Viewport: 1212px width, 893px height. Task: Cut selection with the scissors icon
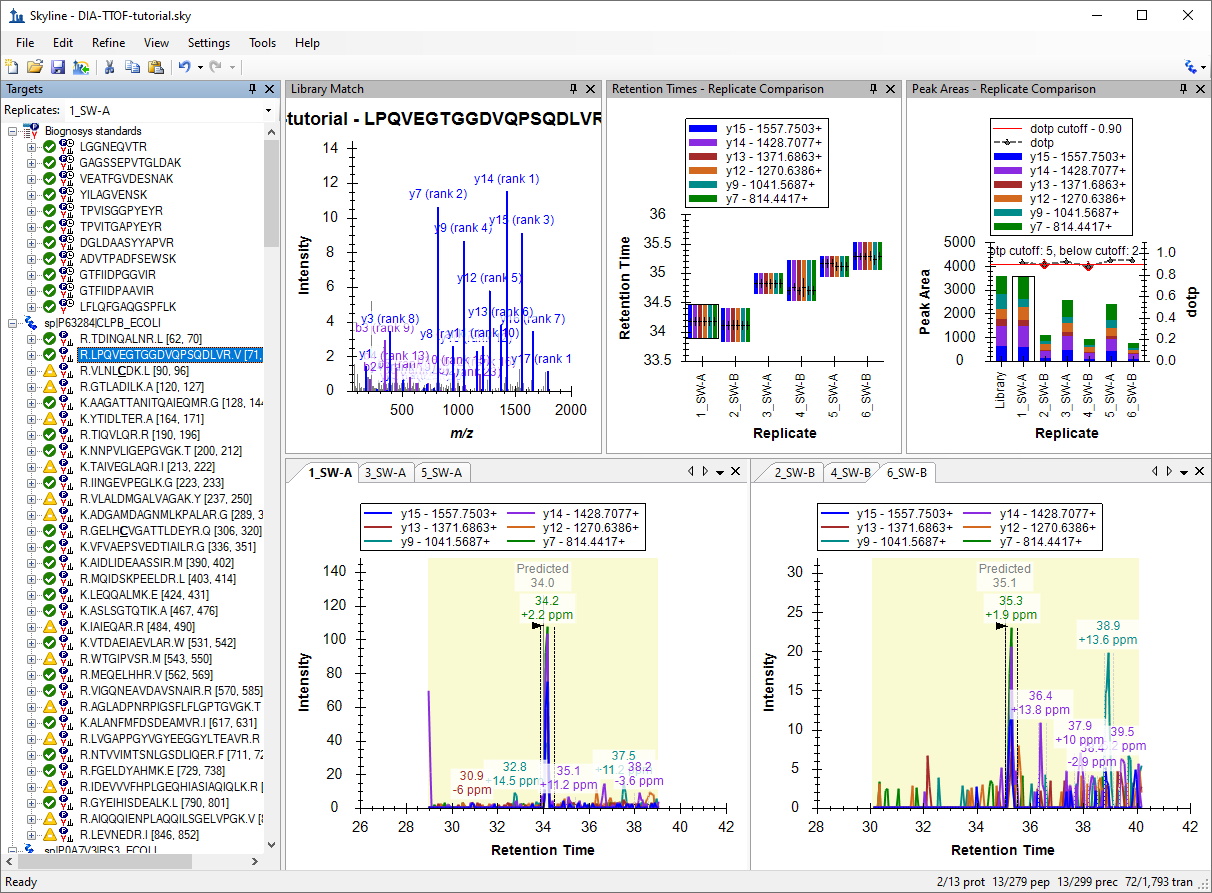point(110,67)
